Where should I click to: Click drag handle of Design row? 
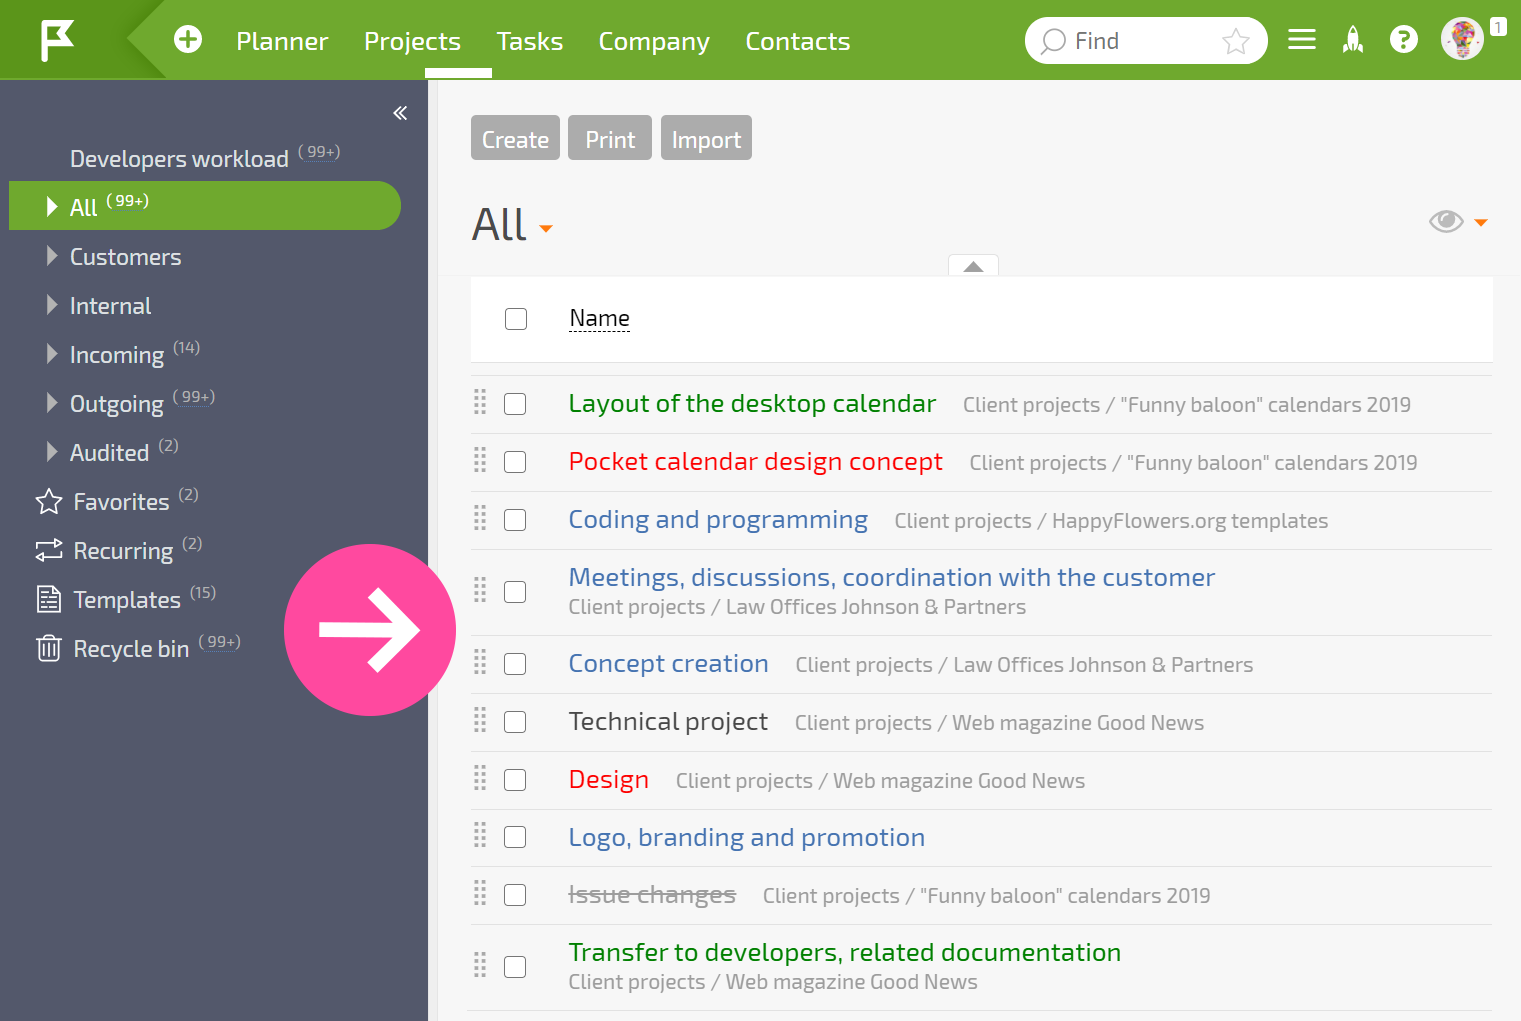click(480, 778)
